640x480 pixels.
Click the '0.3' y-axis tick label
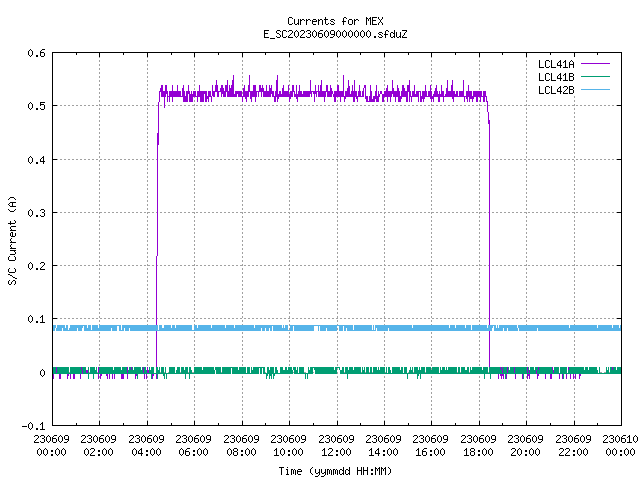[36, 213]
